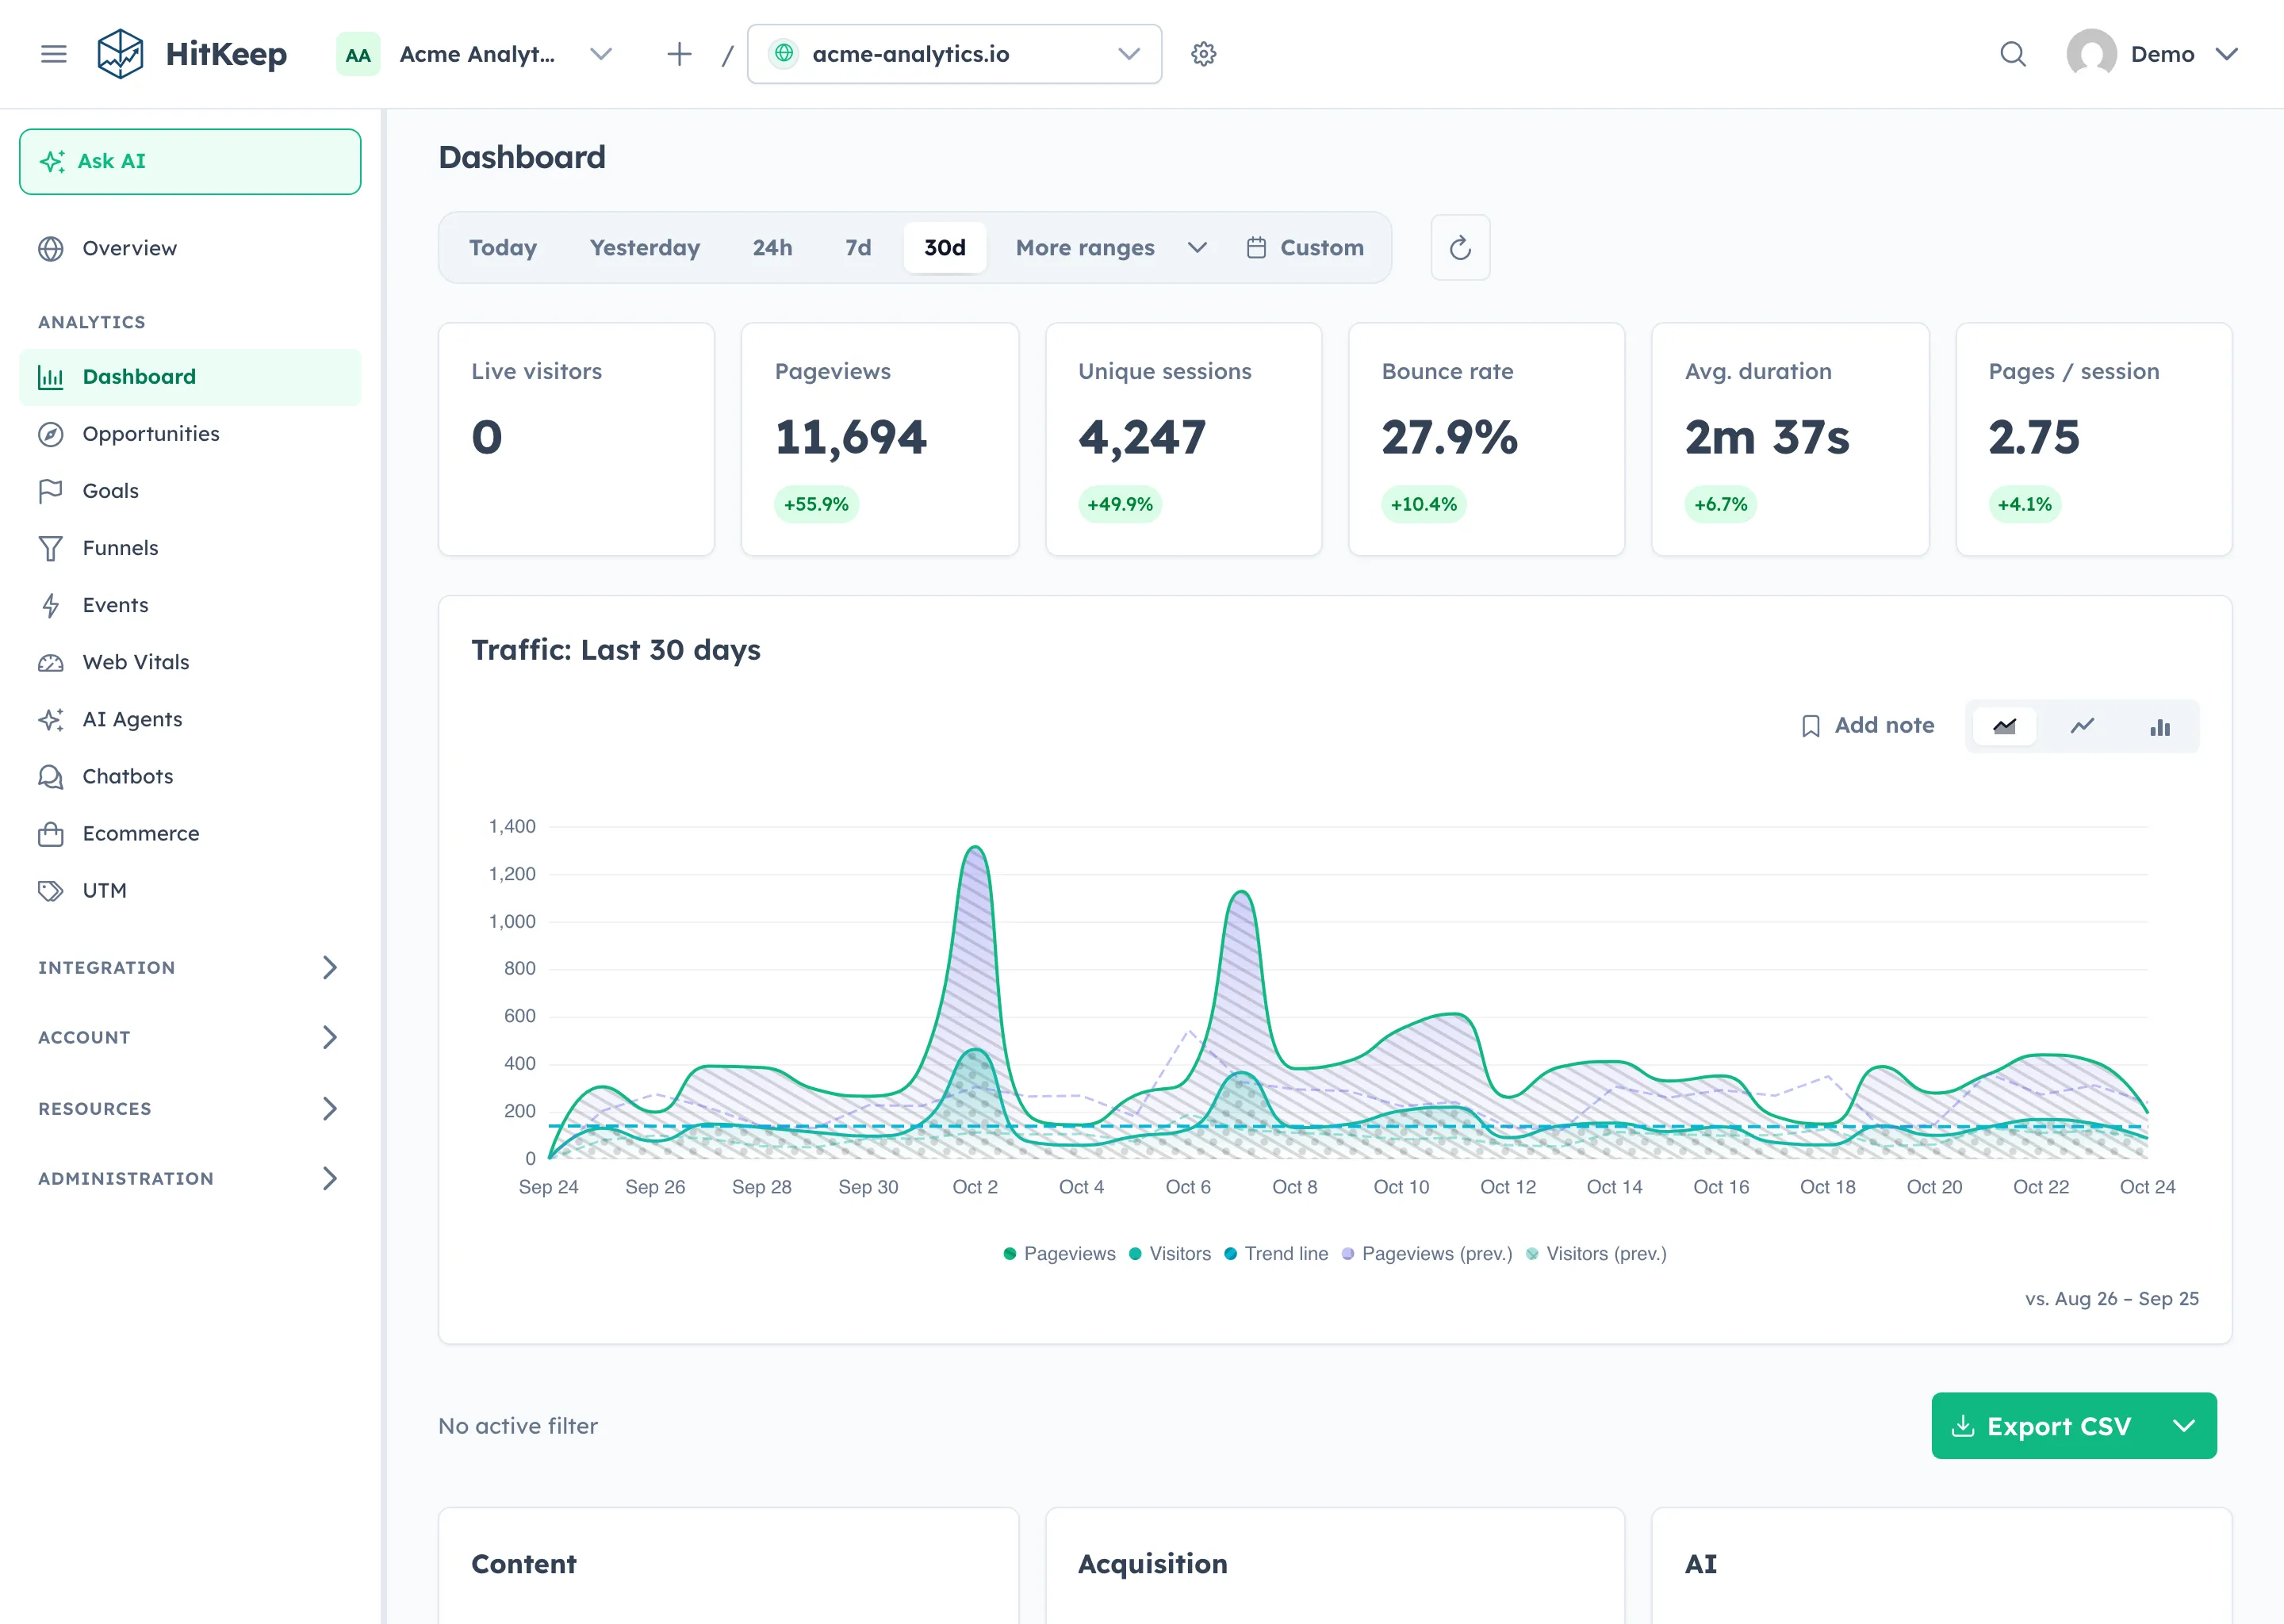Click the Overview globe icon
The image size is (2284, 1624).
coord(51,248)
